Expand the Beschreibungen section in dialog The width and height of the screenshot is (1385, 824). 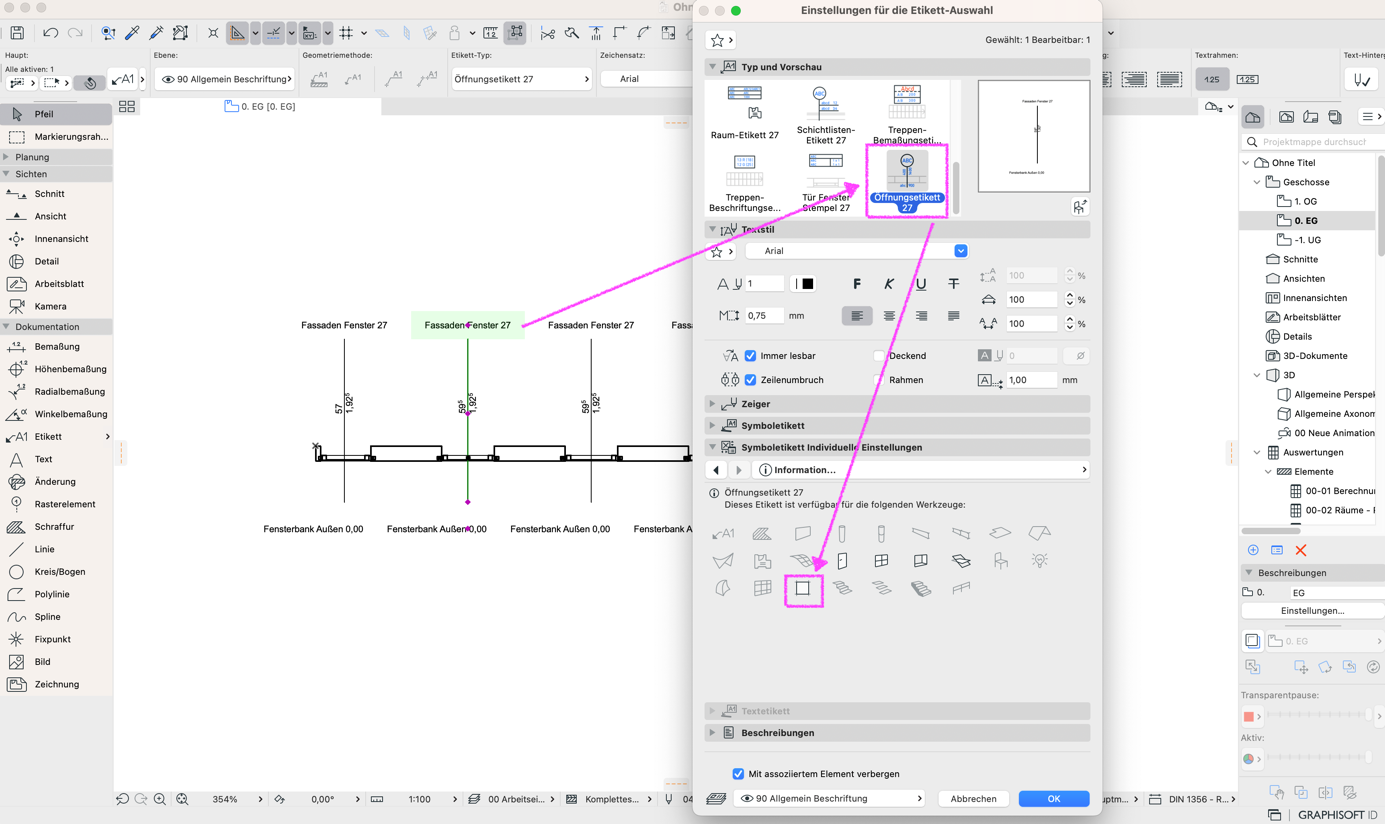point(897,733)
